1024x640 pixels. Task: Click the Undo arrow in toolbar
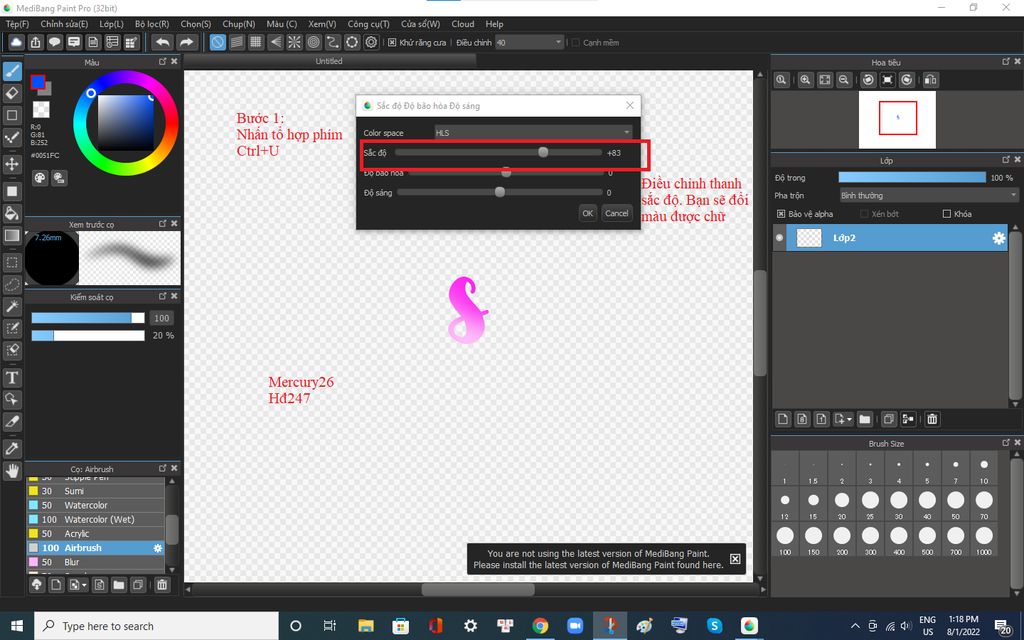pyautogui.click(x=162, y=42)
